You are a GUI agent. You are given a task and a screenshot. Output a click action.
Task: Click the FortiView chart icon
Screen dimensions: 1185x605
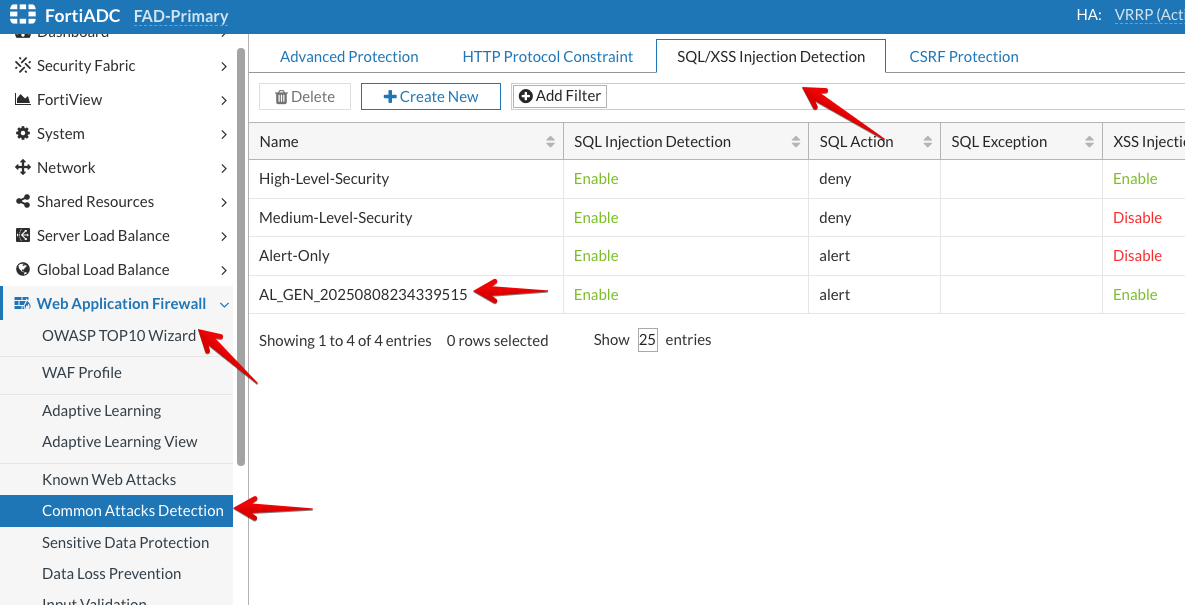(x=22, y=100)
